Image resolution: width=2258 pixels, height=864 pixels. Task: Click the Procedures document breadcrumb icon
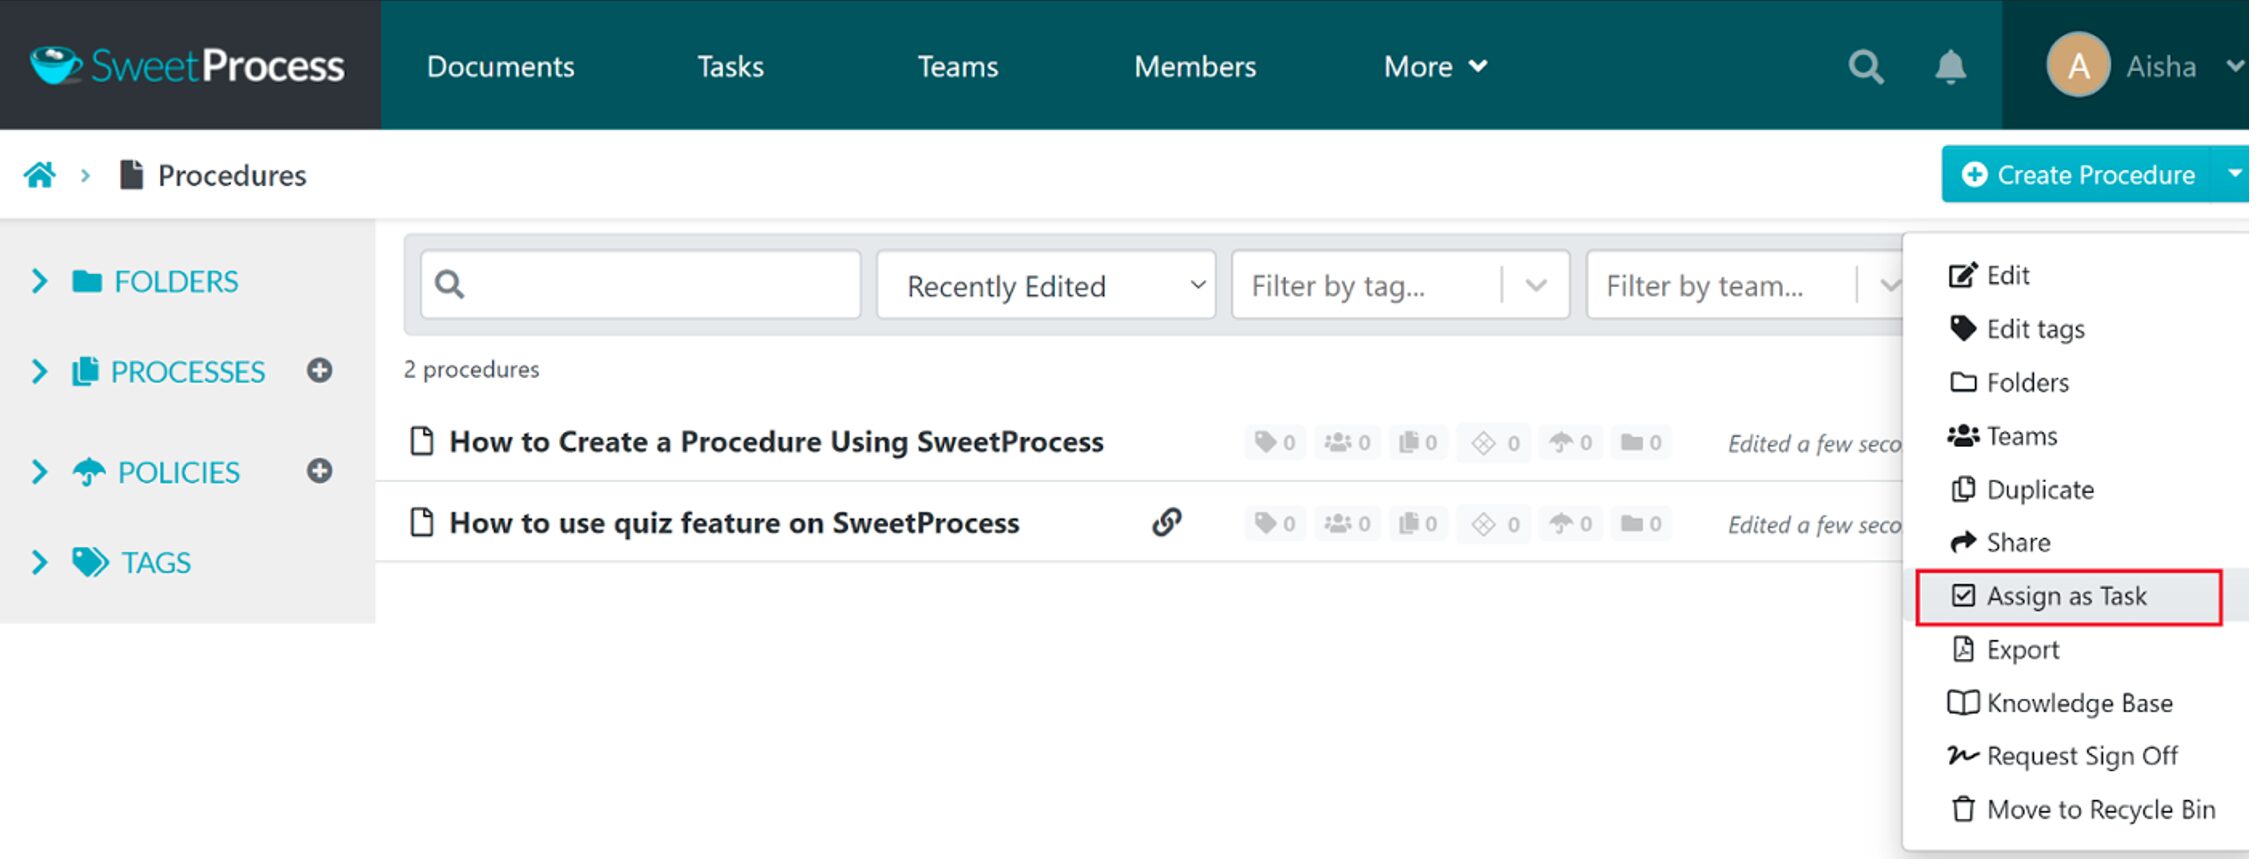point(131,176)
